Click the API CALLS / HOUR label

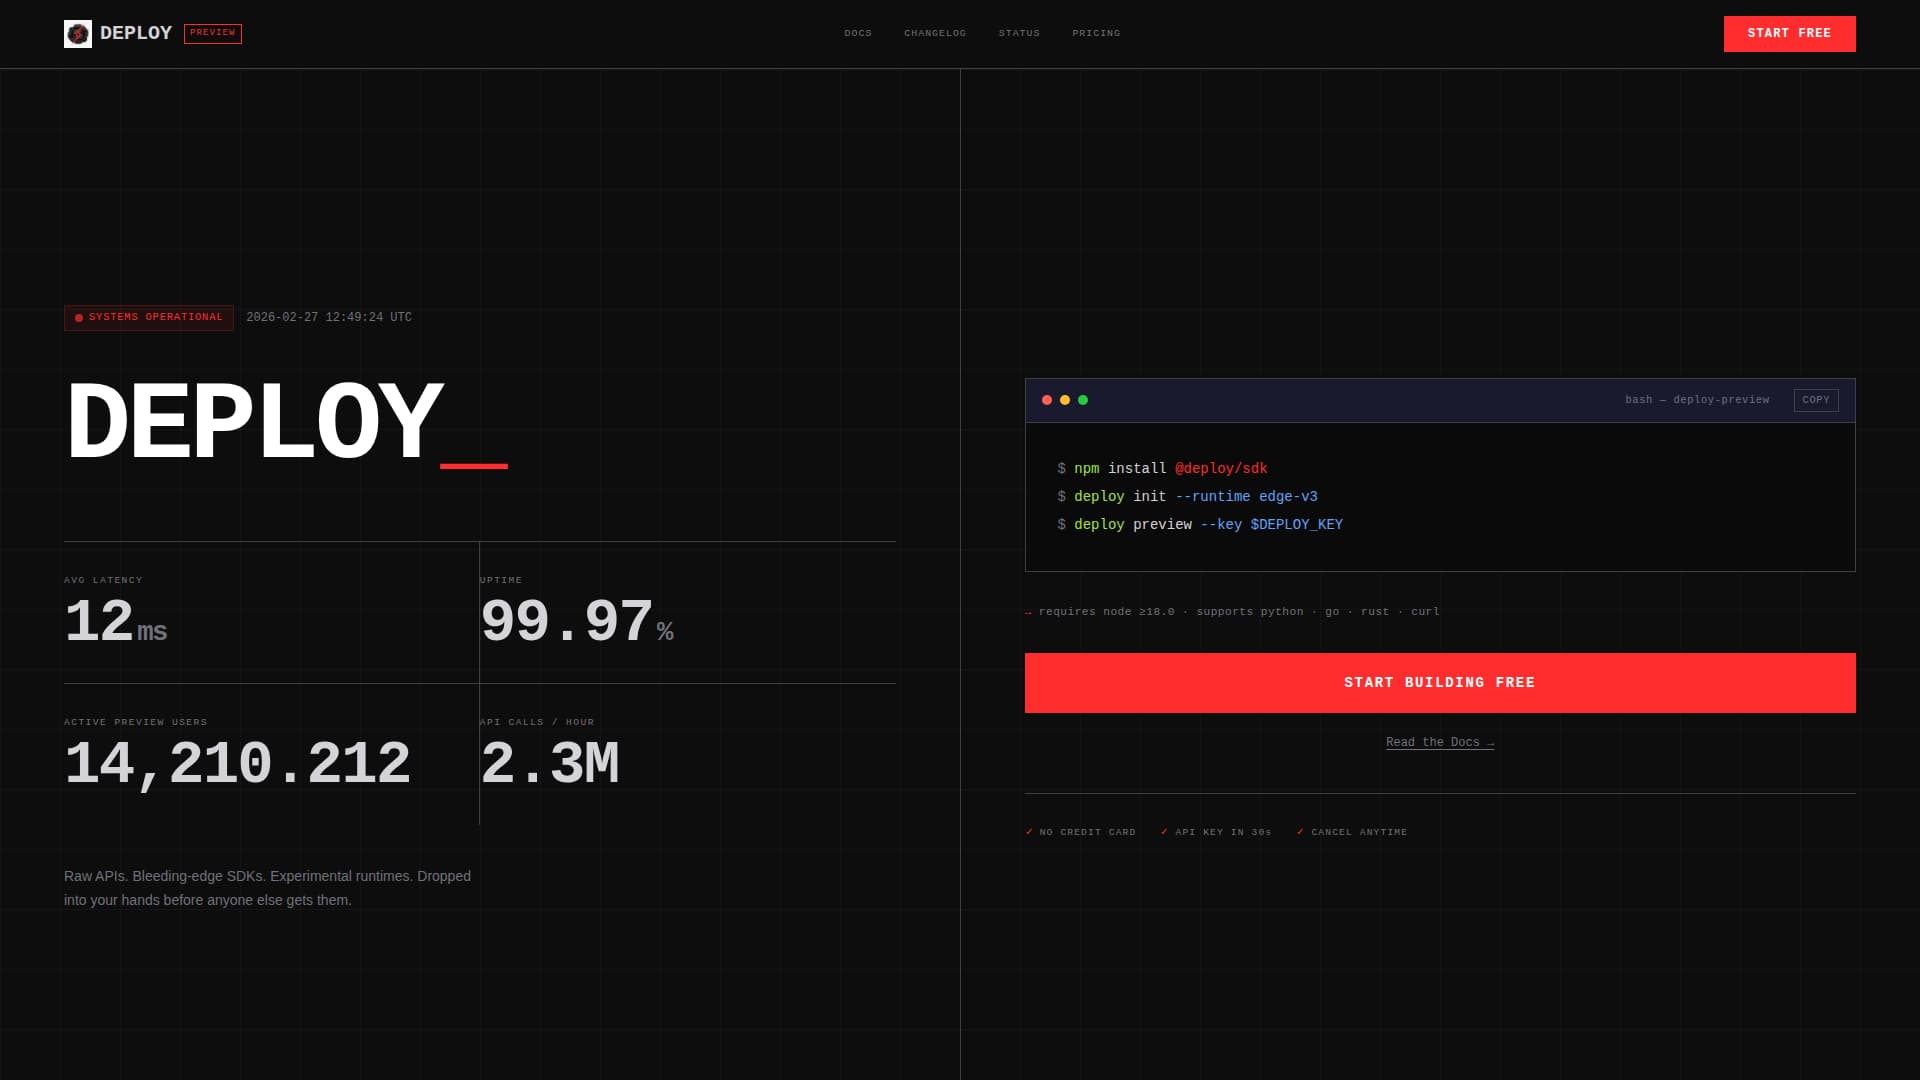coord(537,722)
